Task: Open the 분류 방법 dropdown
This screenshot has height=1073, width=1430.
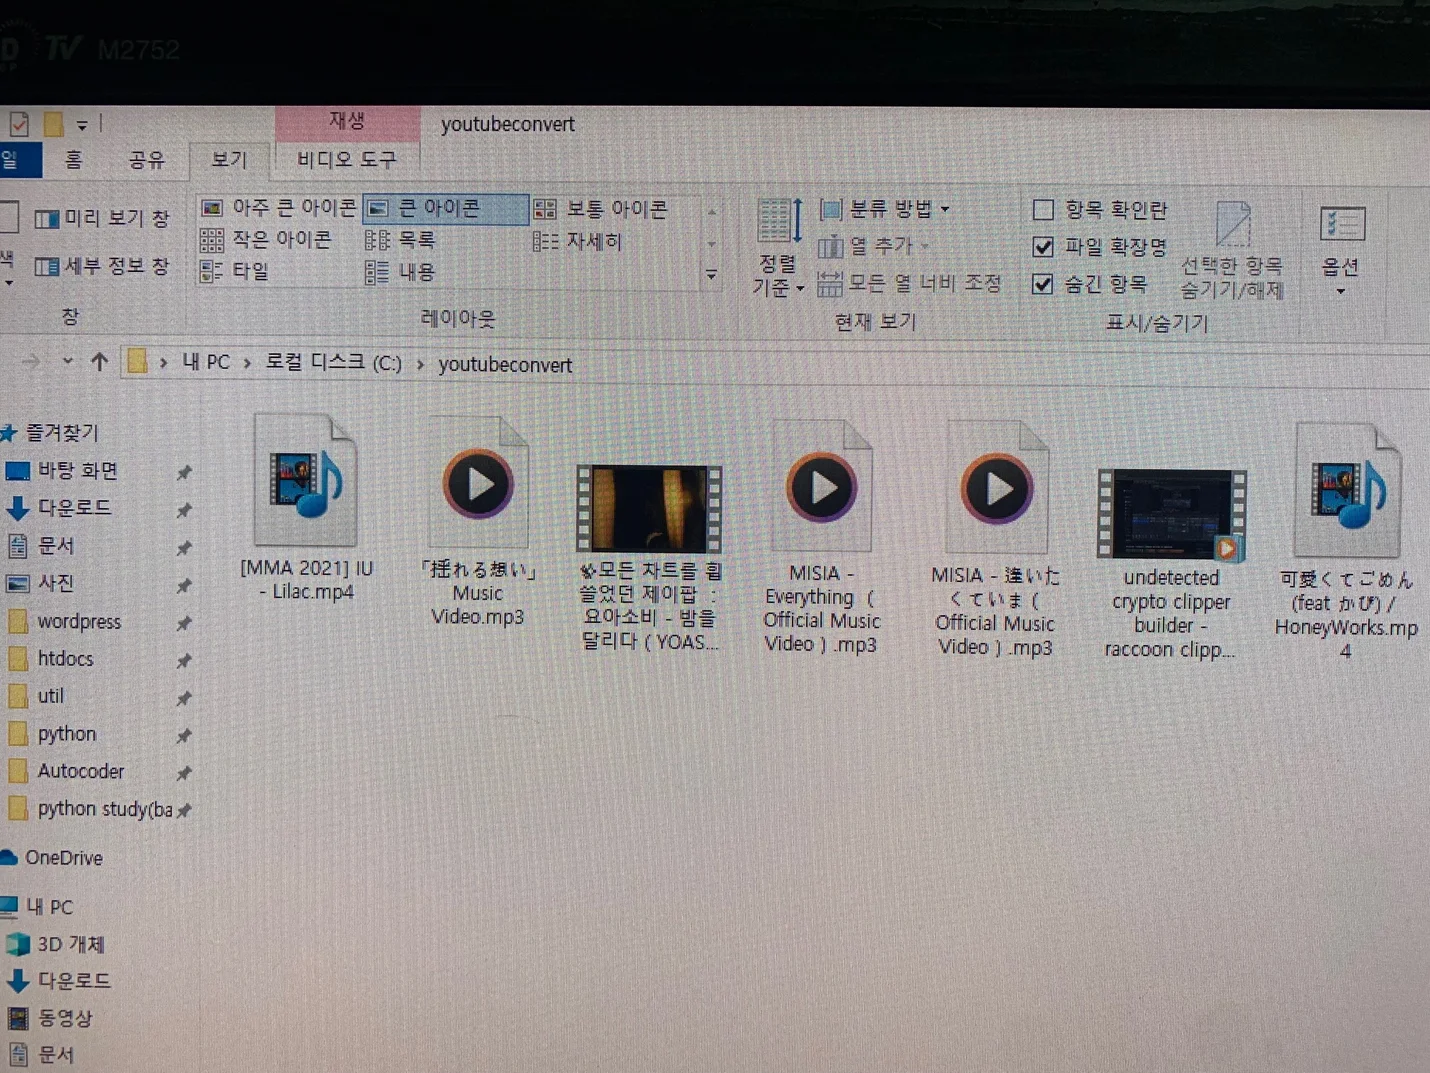Action: click(x=884, y=209)
